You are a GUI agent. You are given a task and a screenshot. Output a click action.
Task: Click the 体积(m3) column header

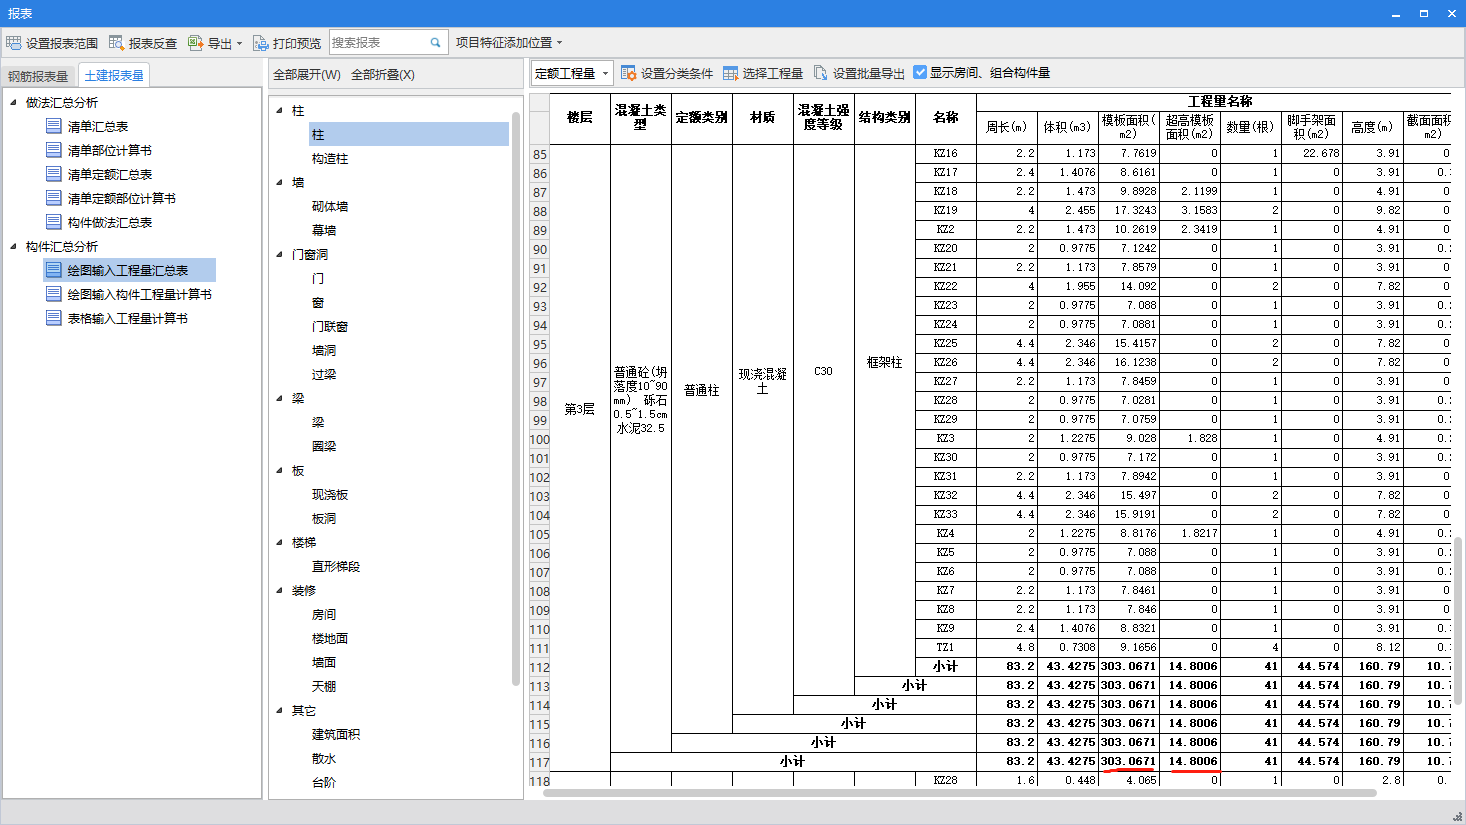tap(1067, 127)
